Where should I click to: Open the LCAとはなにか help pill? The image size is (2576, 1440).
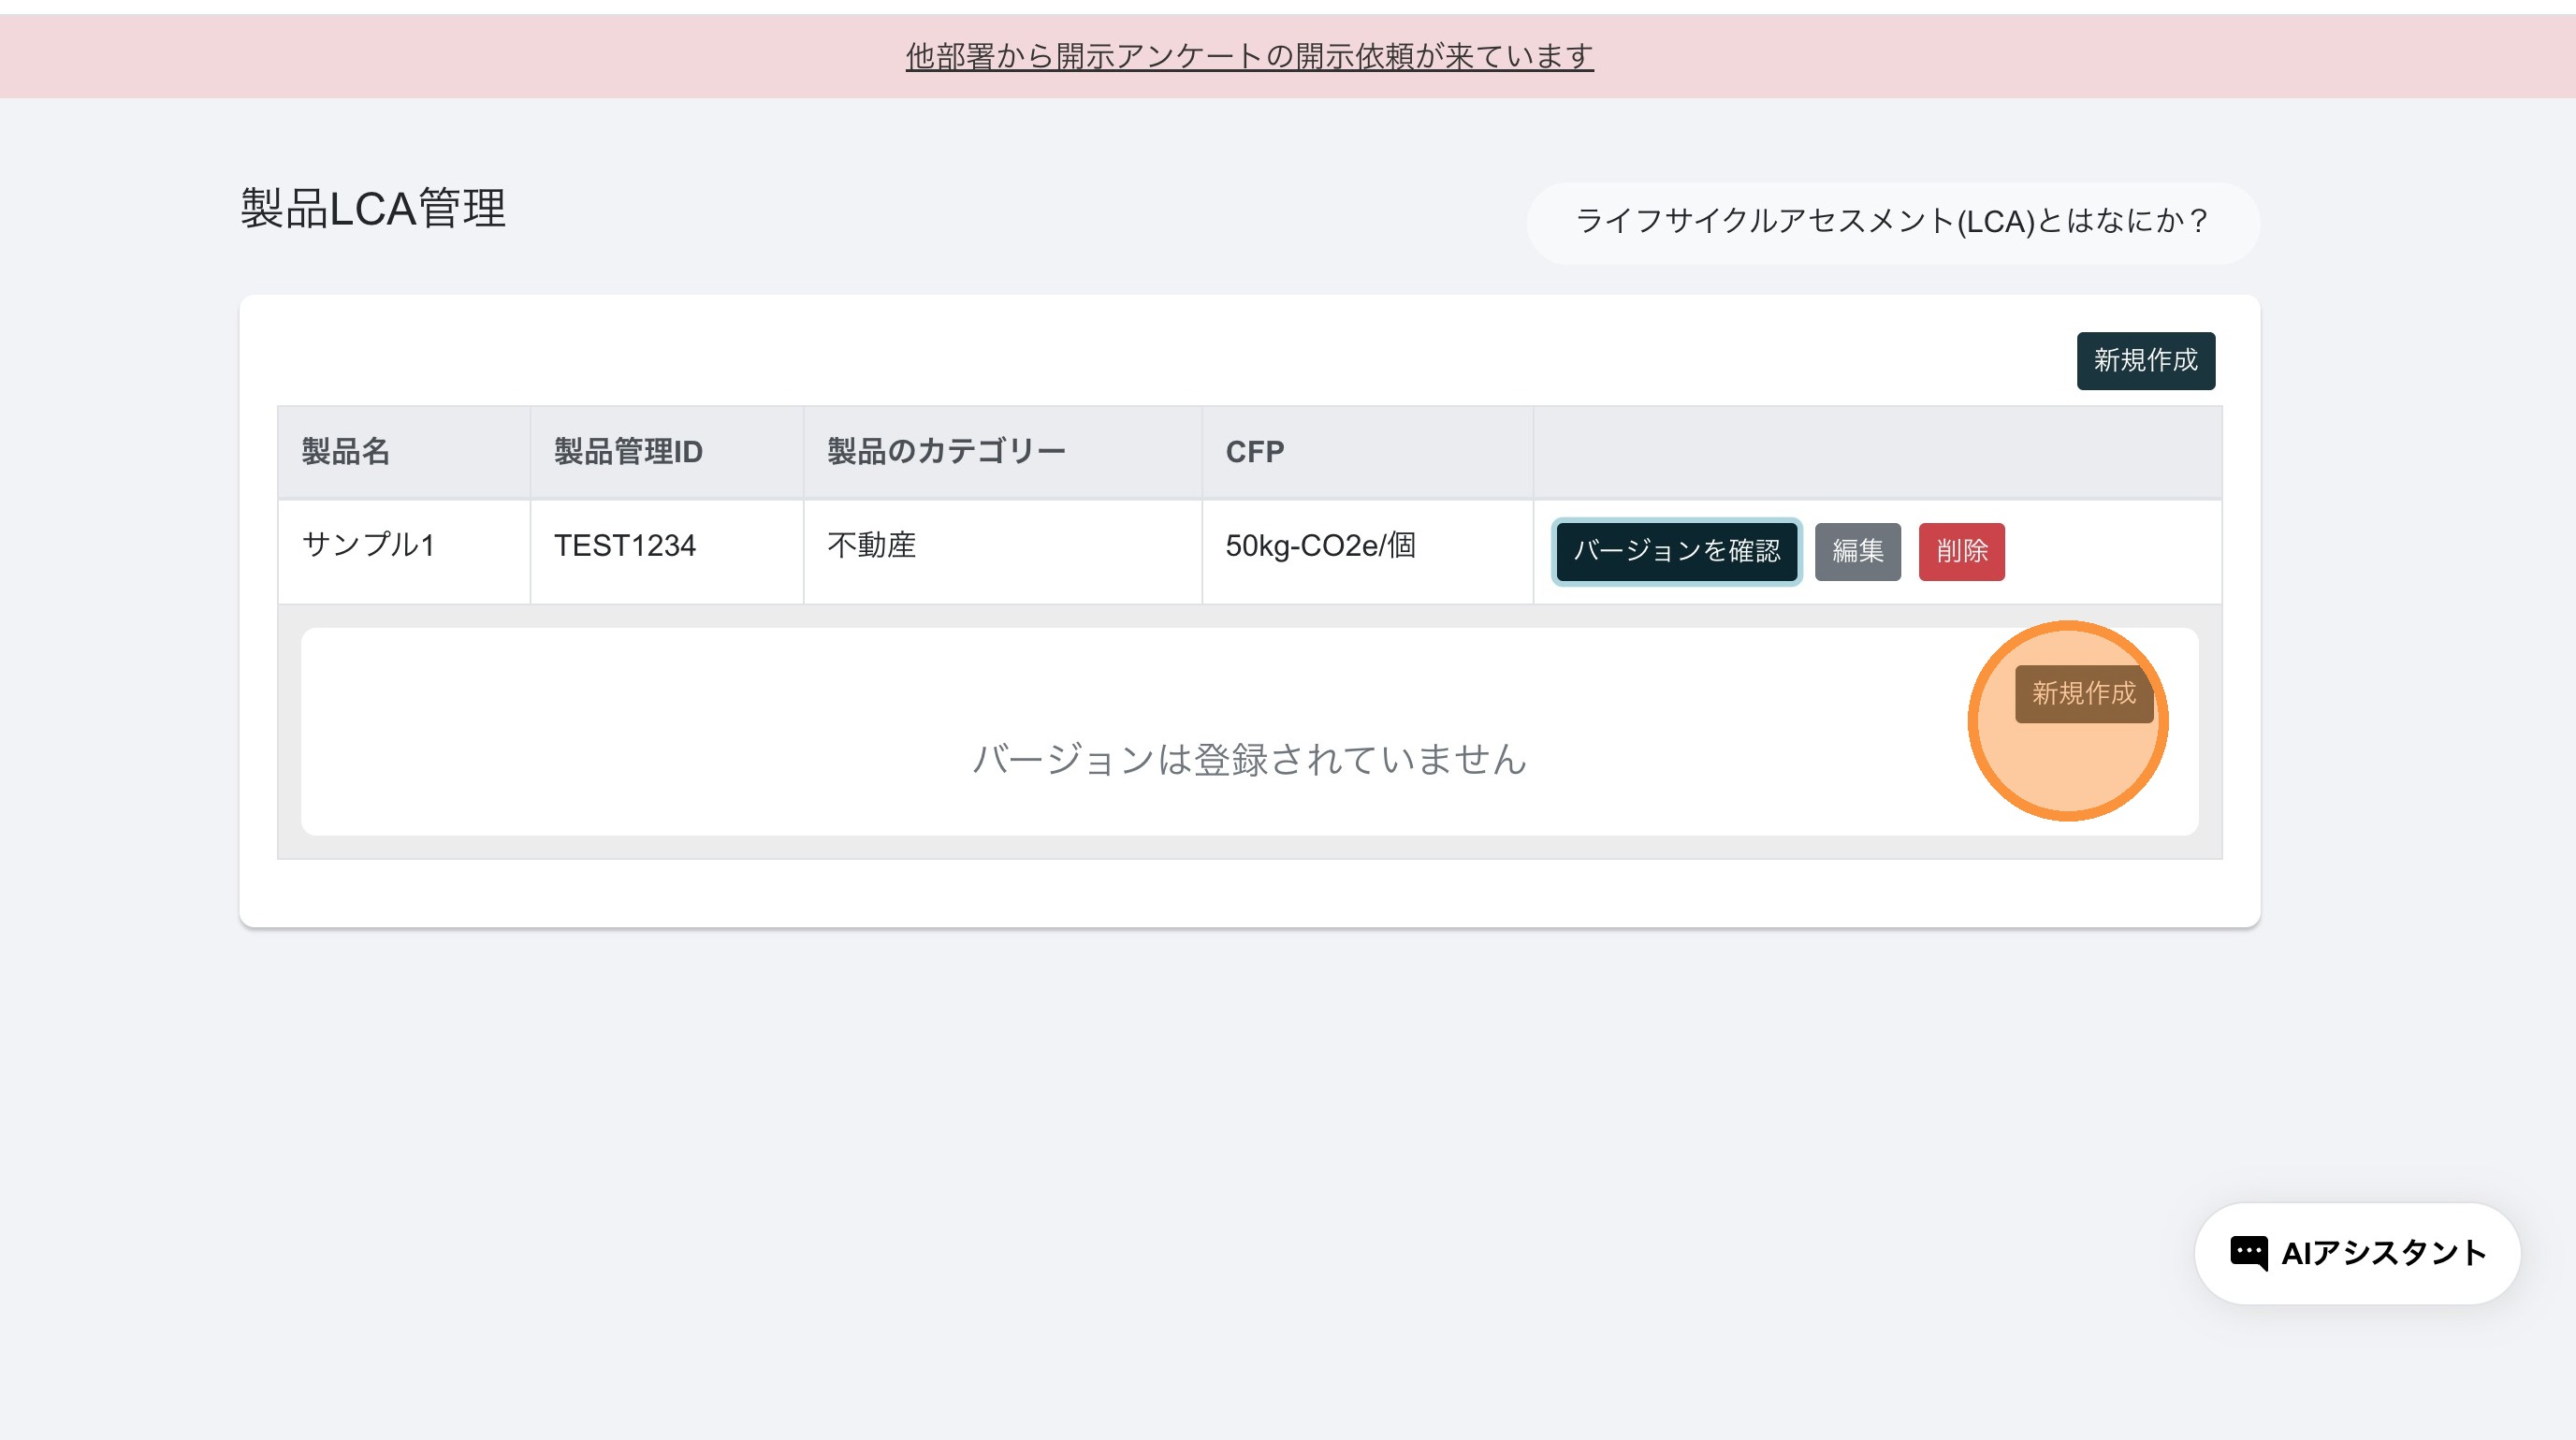1892,221
